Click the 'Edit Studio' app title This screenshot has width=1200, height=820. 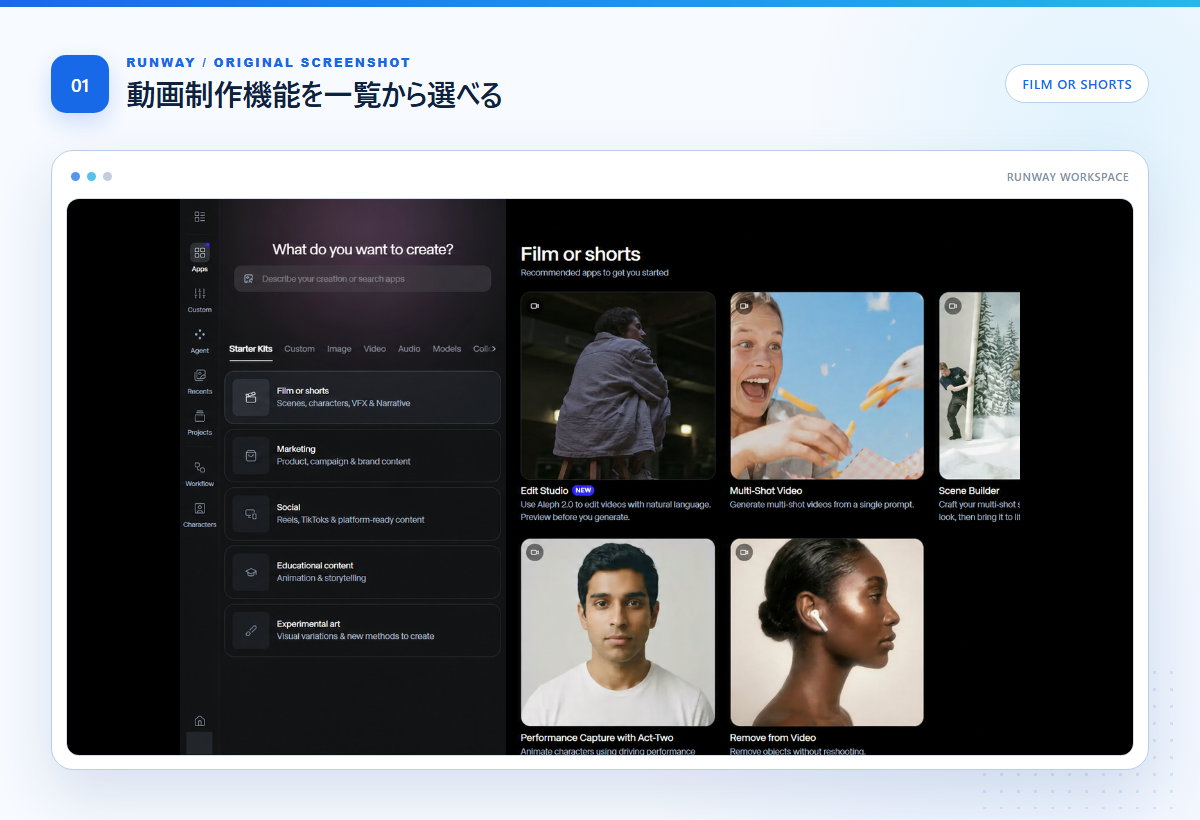click(544, 491)
